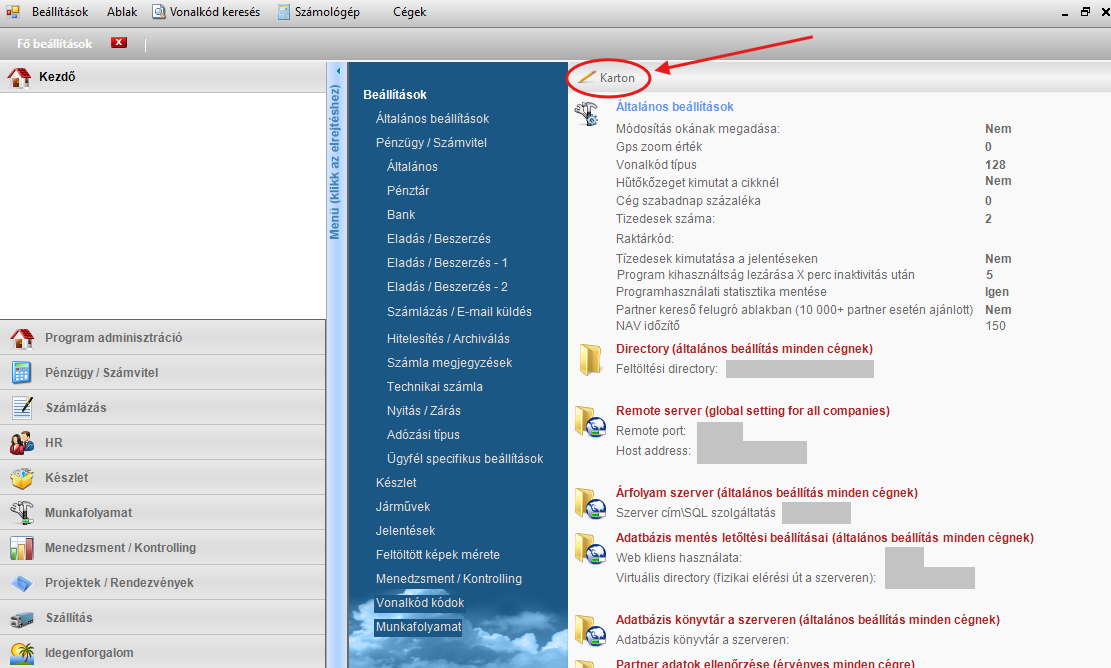Screen dimensions: 1111x668
Task: Click the Kezdő home icon
Action: [20, 78]
